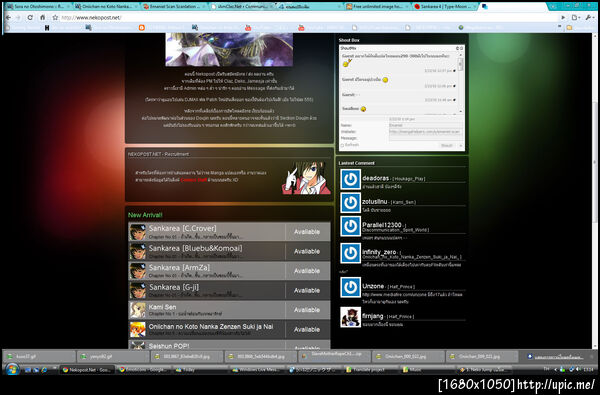Switch to Windows Live Messenger taskbar button
The height and width of the screenshot is (395, 600).
point(258,370)
